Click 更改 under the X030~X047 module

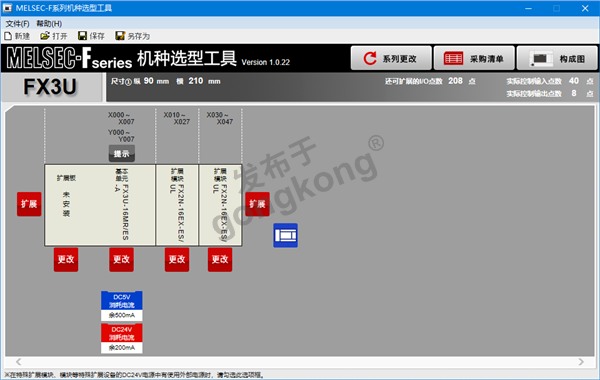coord(220,259)
